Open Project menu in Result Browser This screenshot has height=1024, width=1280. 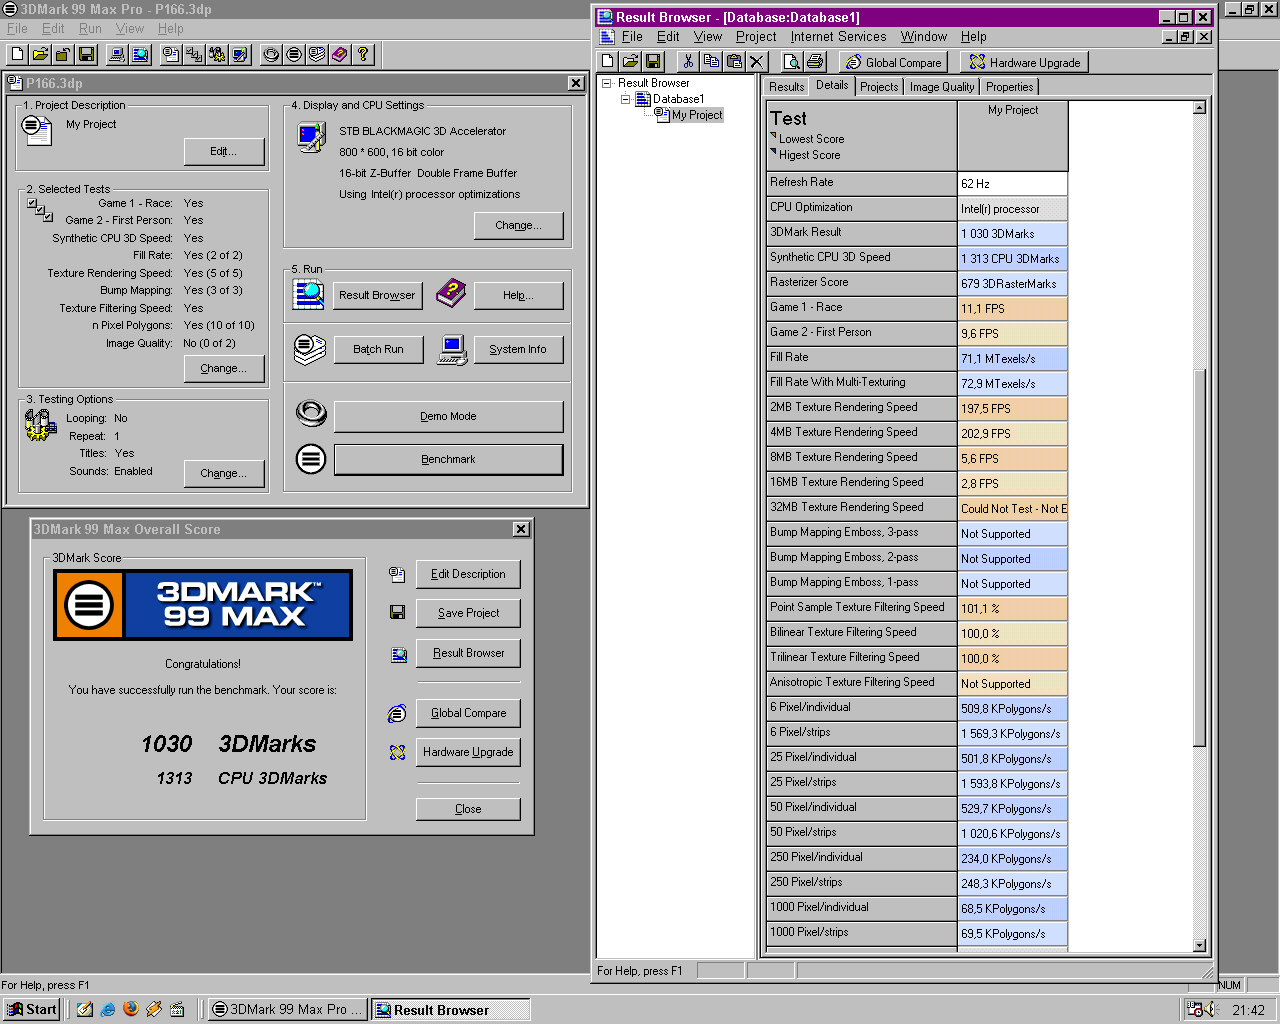(x=756, y=37)
